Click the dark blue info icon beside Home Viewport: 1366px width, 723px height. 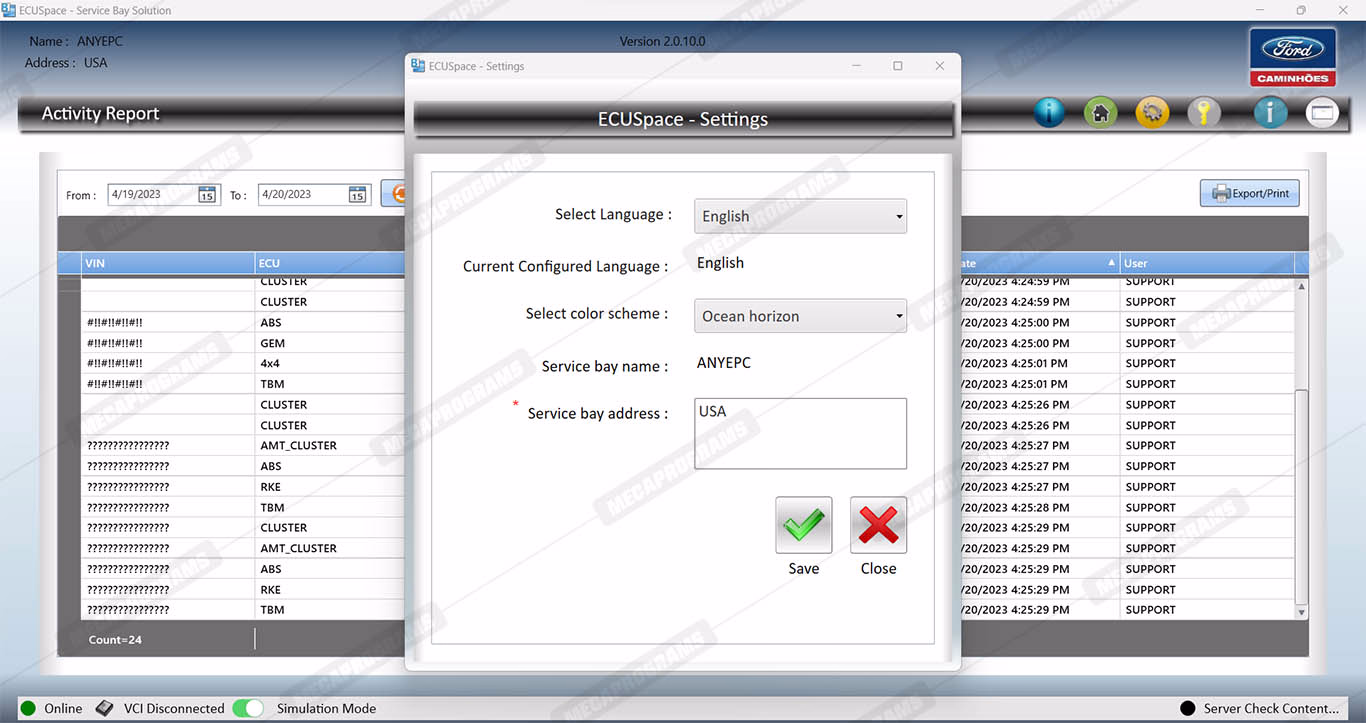coord(1049,113)
